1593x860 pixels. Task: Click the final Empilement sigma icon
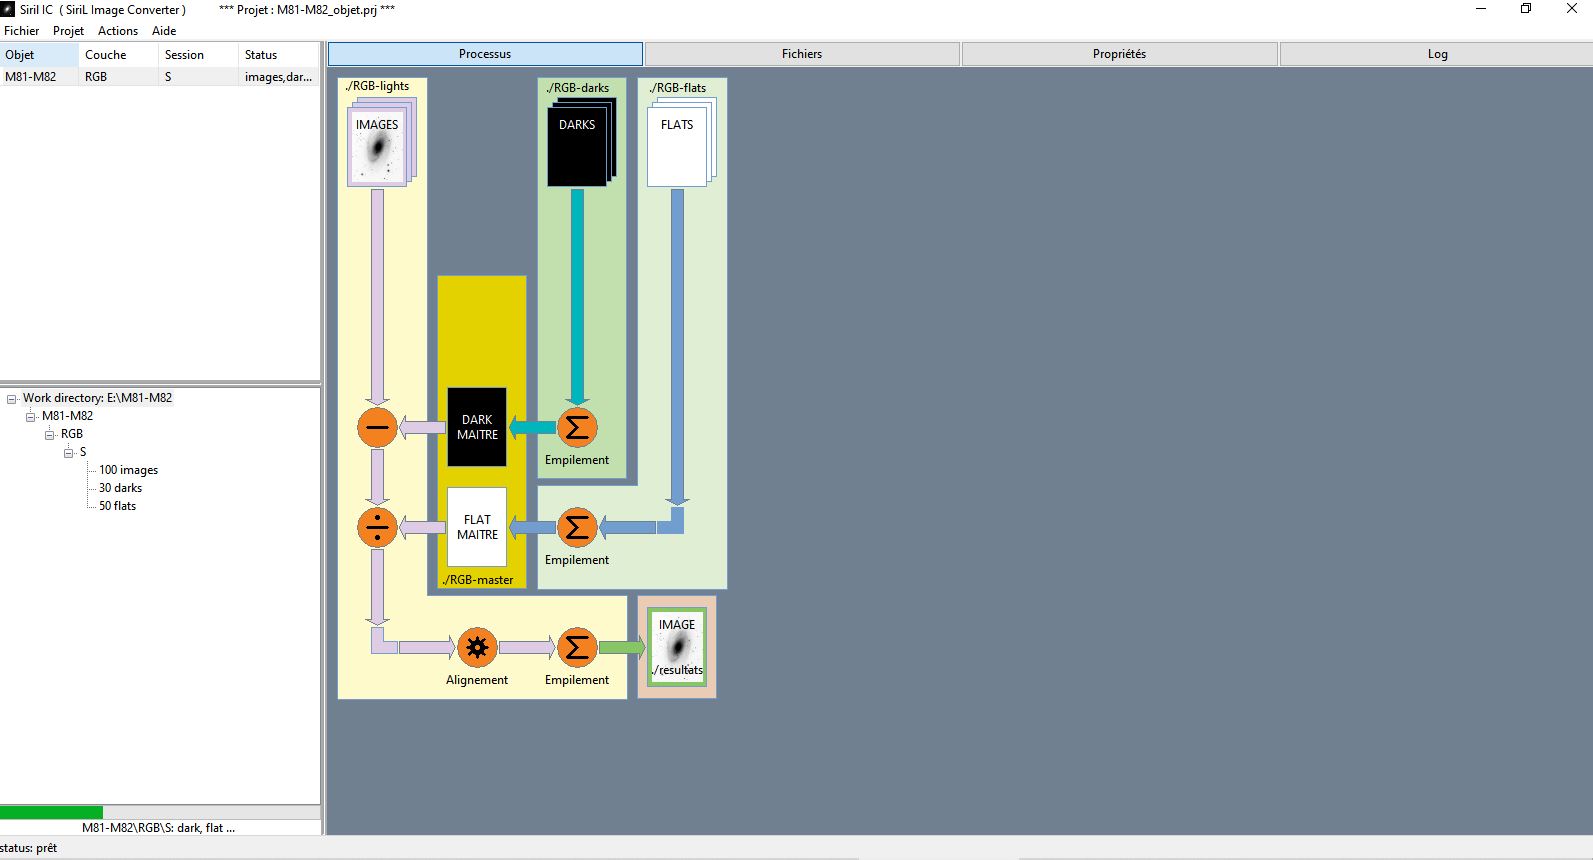point(577,647)
